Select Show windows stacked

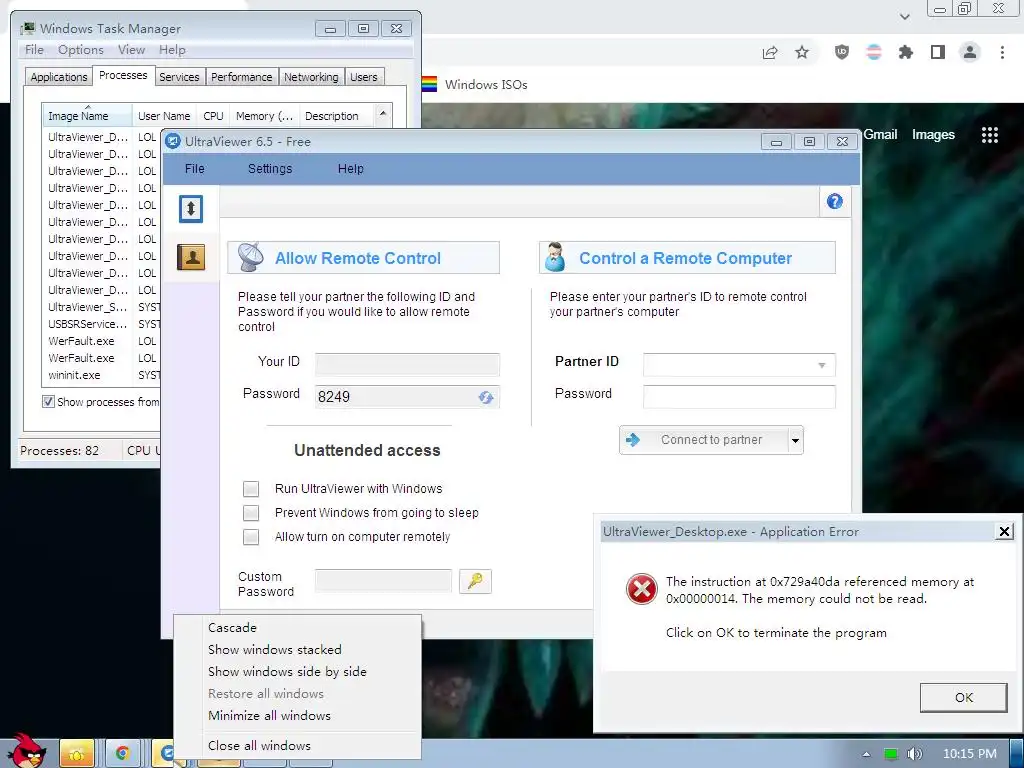(x=297, y=650)
